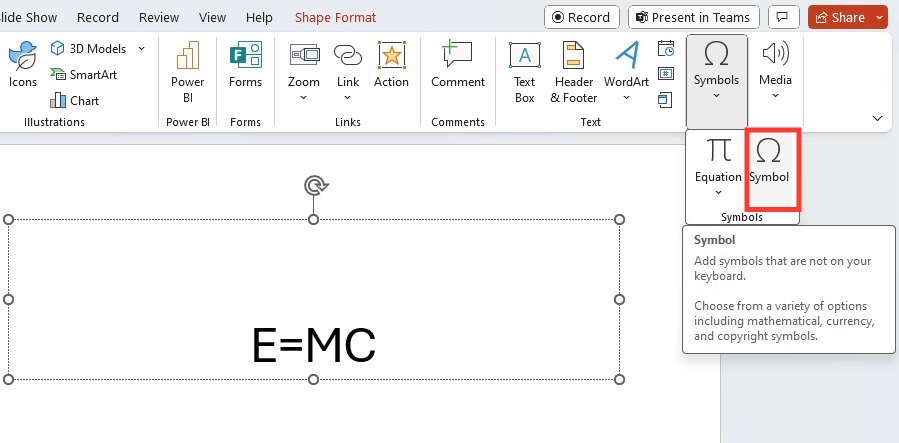This screenshot has width=899, height=443.
Task: Click the top-center resize handle of text box
Action: click(314, 219)
